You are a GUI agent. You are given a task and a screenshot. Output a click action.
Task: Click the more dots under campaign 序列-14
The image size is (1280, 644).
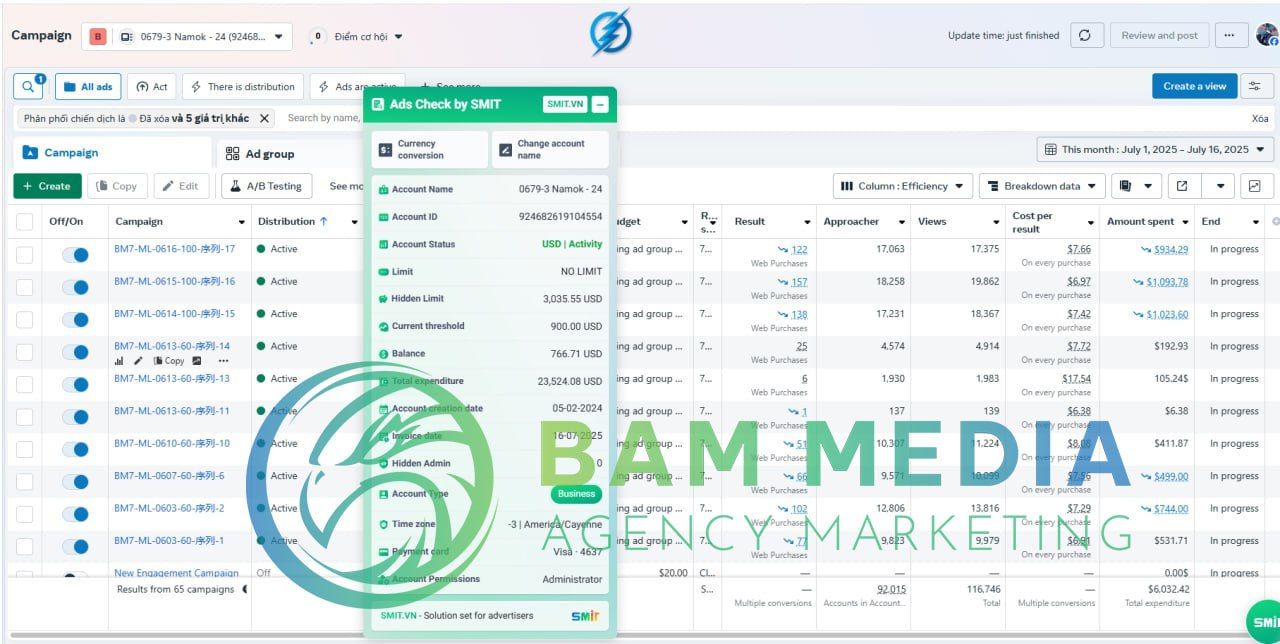pyautogui.click(x=223, y=361)
